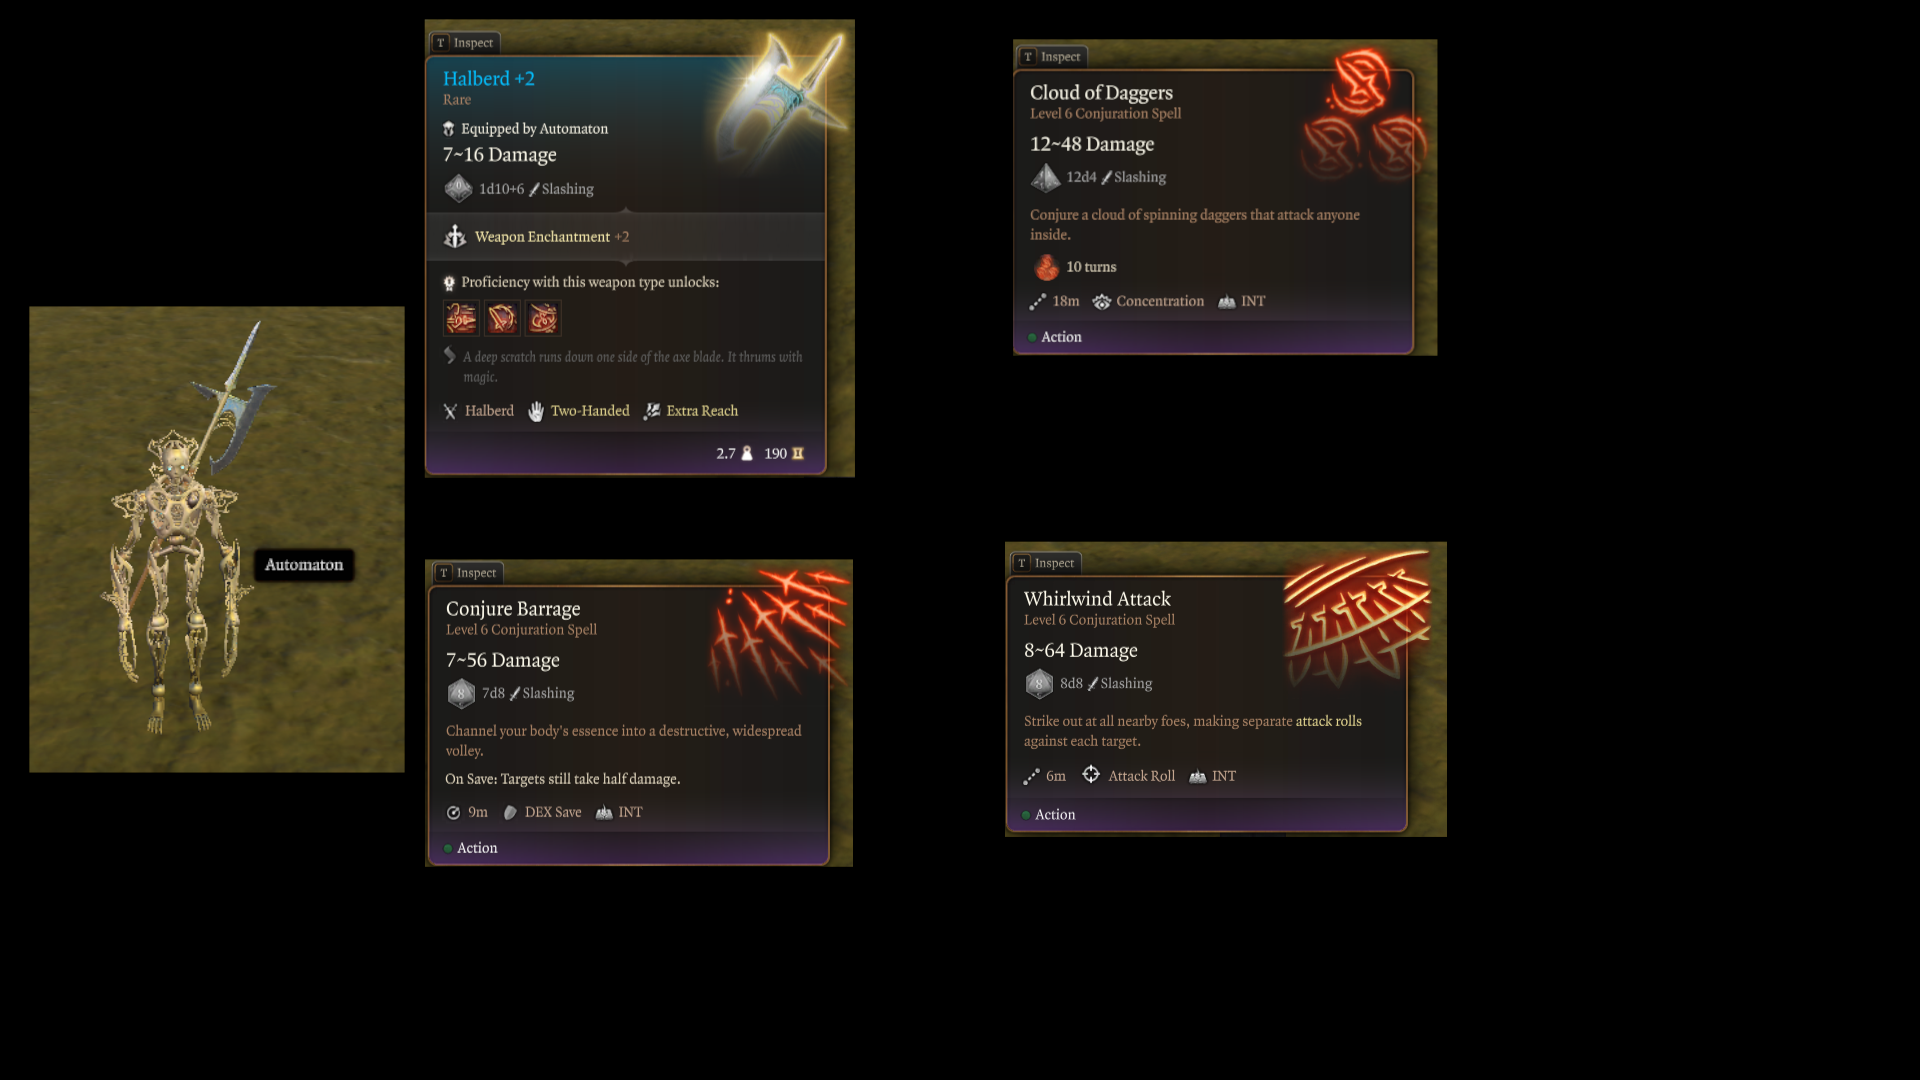Click the first weapon proficiency skill icon
1920x1080 pixels.
pos(461,318)
